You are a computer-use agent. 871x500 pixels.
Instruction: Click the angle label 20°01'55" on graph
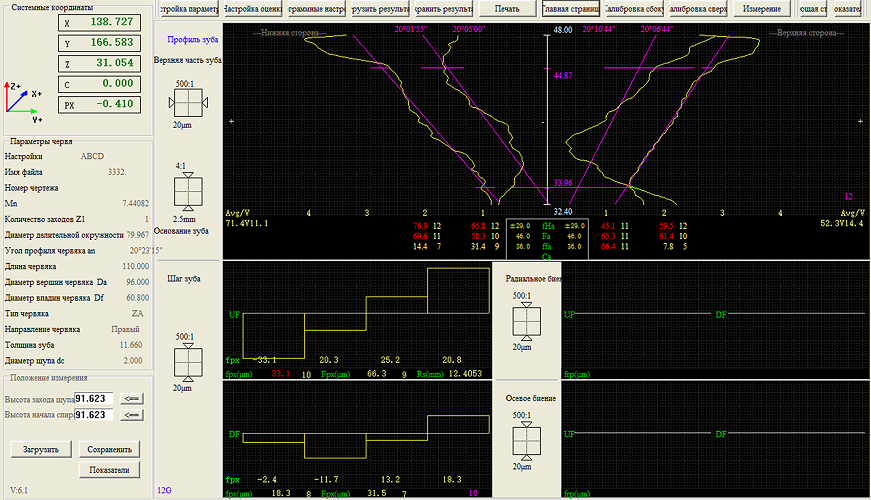[x=411, y=29]
